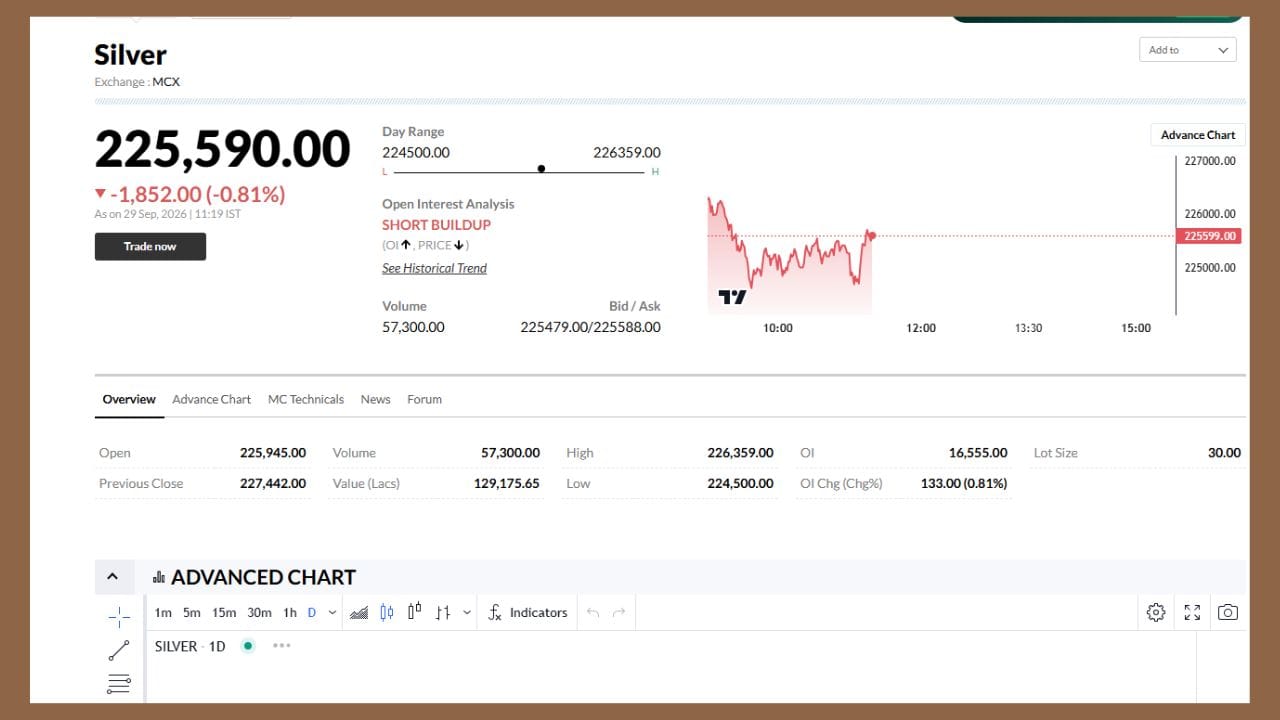Click the Advance Chart button above mini chart
The image size is (1280, 720).
(1198, 135)
